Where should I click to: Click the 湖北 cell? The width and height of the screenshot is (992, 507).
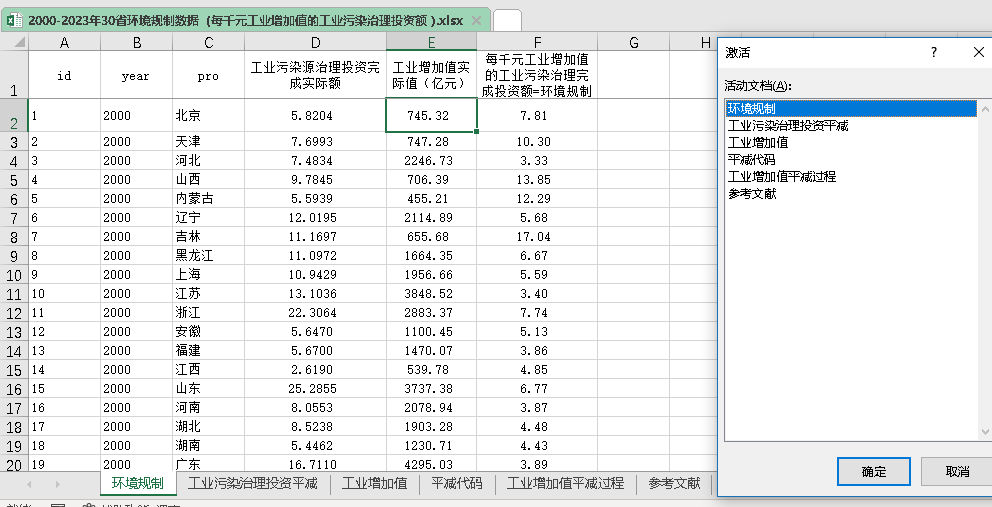click(209, 426)
